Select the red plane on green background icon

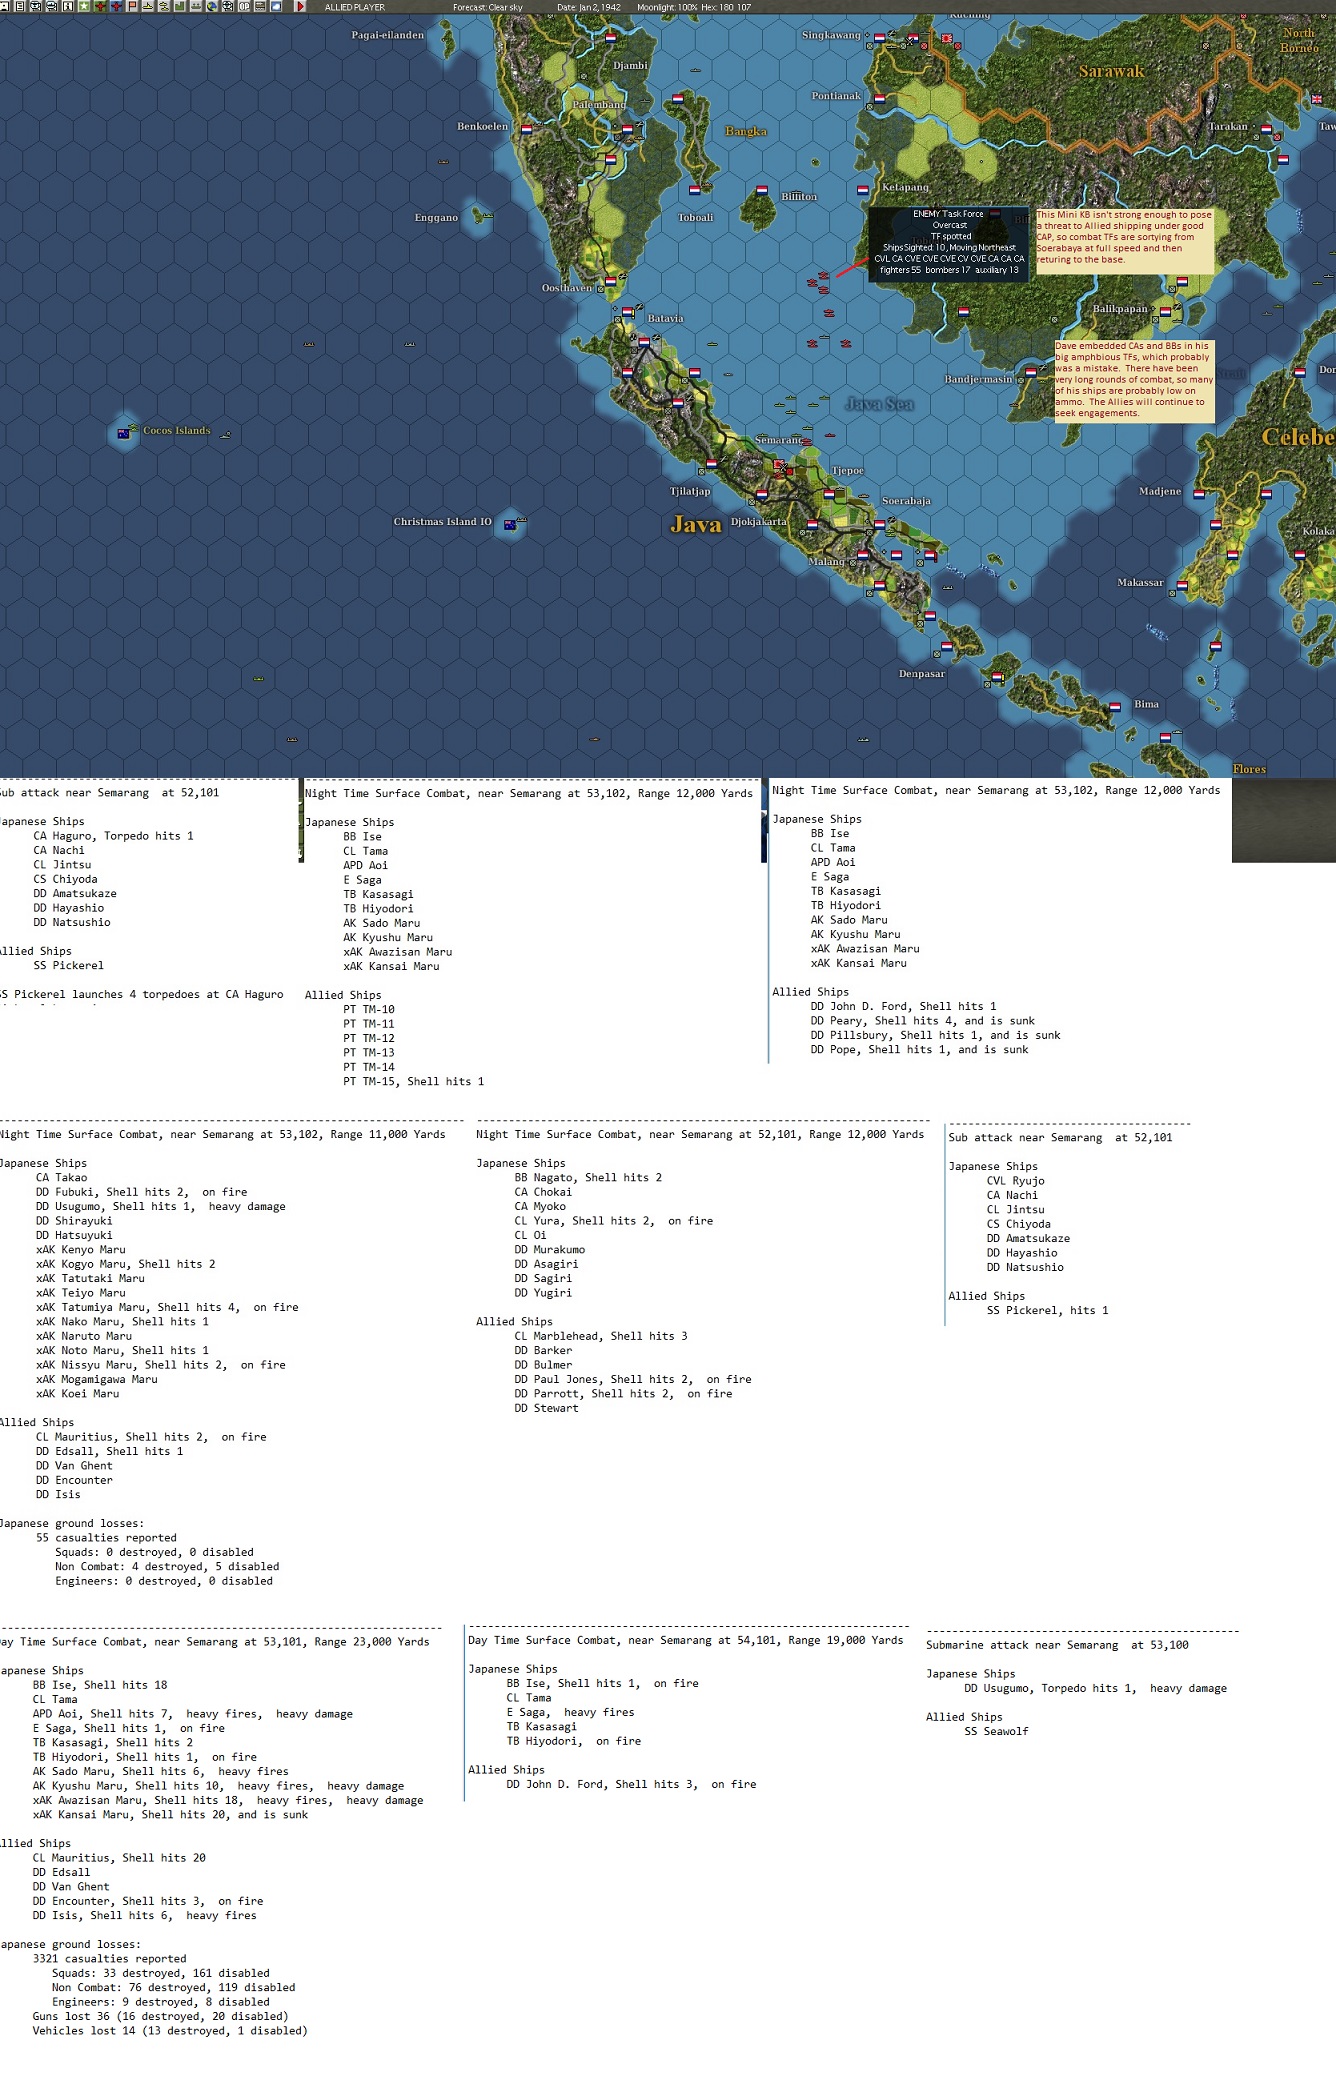click(100, 6)
